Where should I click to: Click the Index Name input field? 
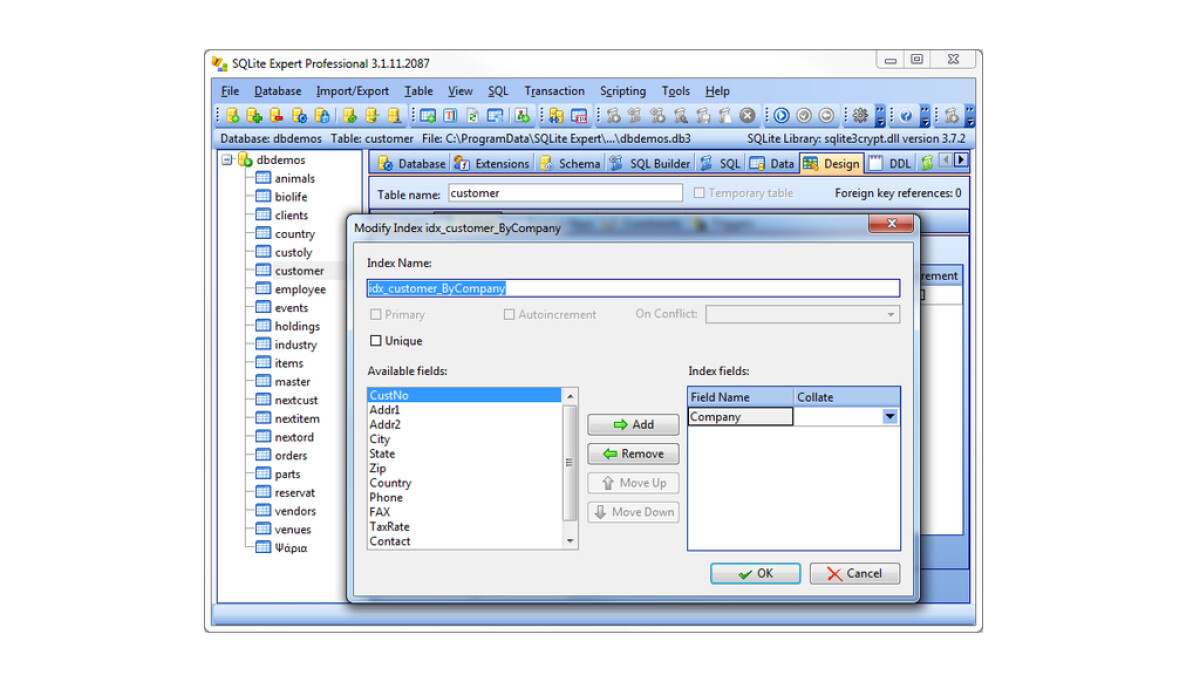pyautogui.click(x=633, y=288)
